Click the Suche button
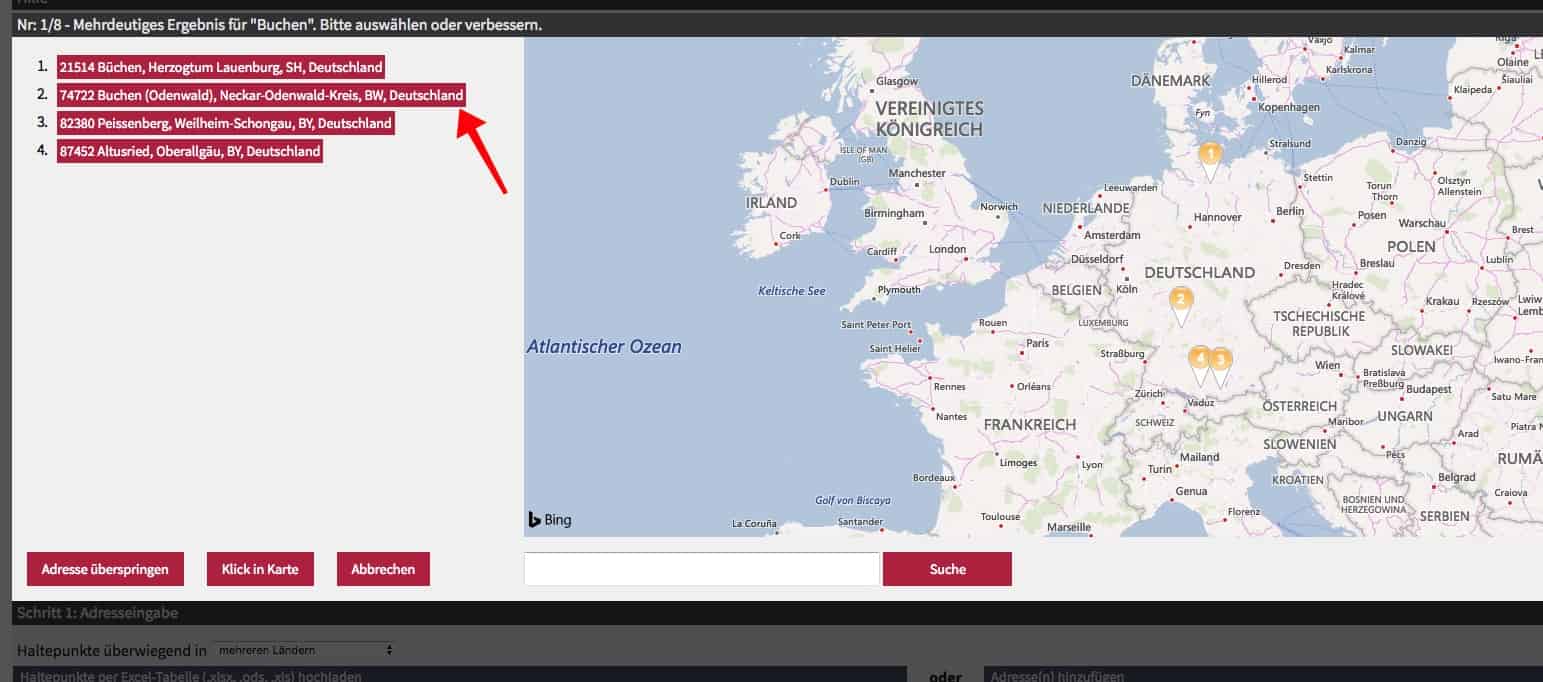 pos(947,569)
